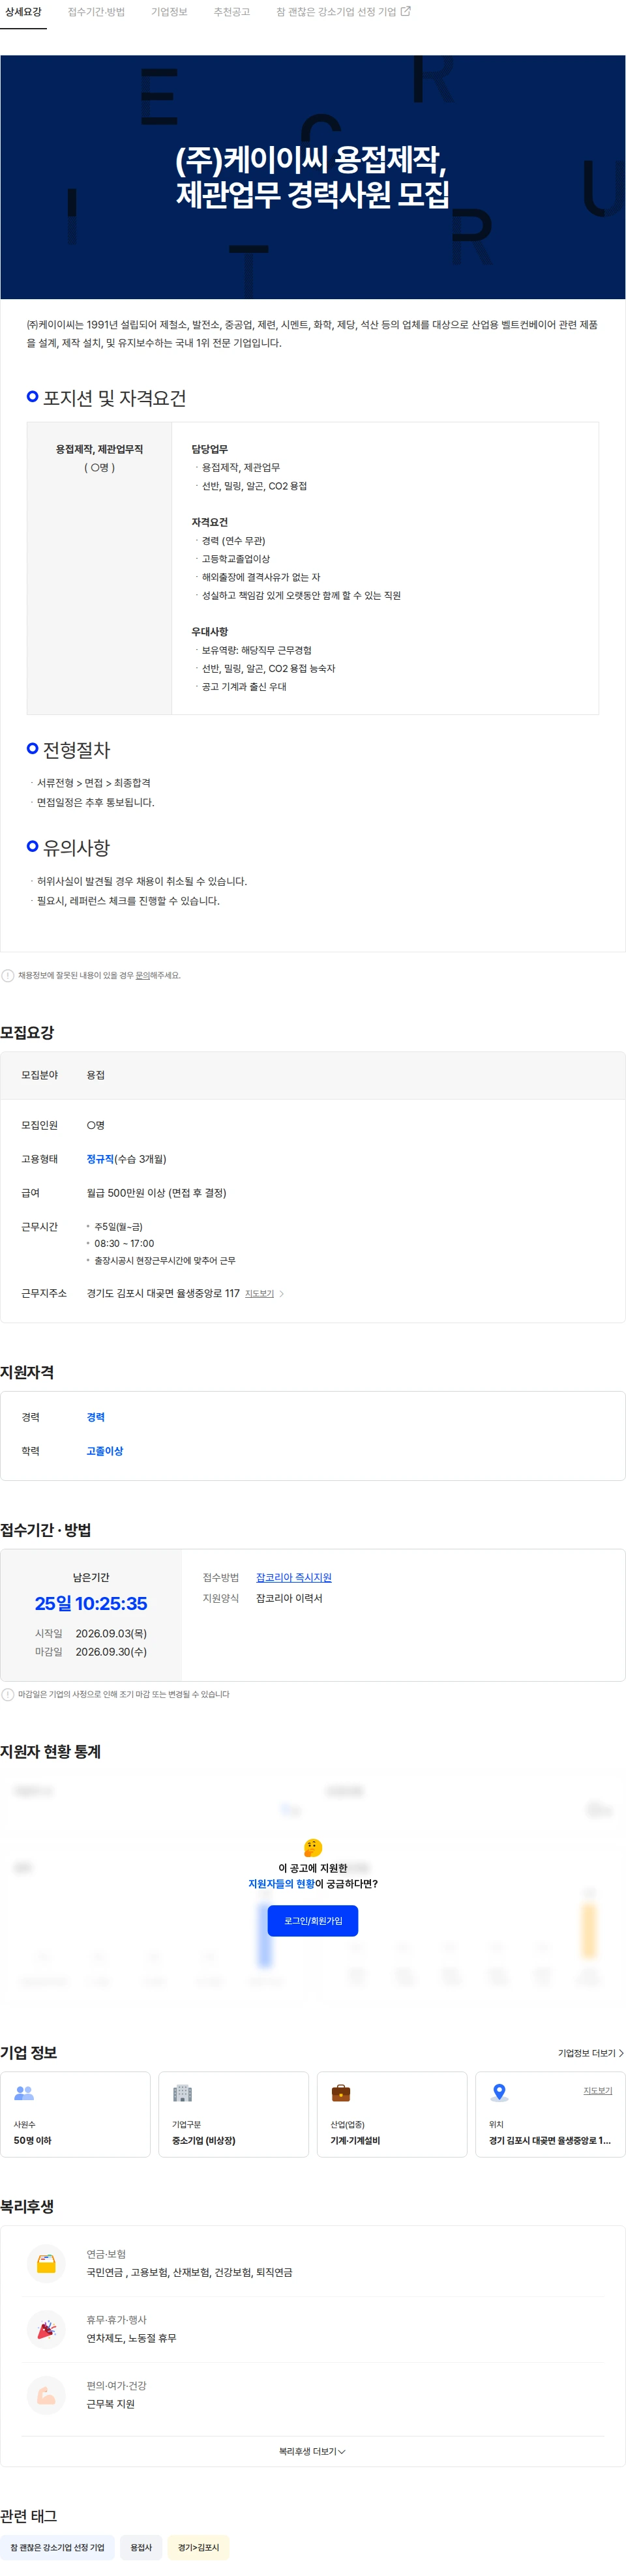Open the 상세요강 tab
Screen dimensions: 626x2576
tap(23, 12)
